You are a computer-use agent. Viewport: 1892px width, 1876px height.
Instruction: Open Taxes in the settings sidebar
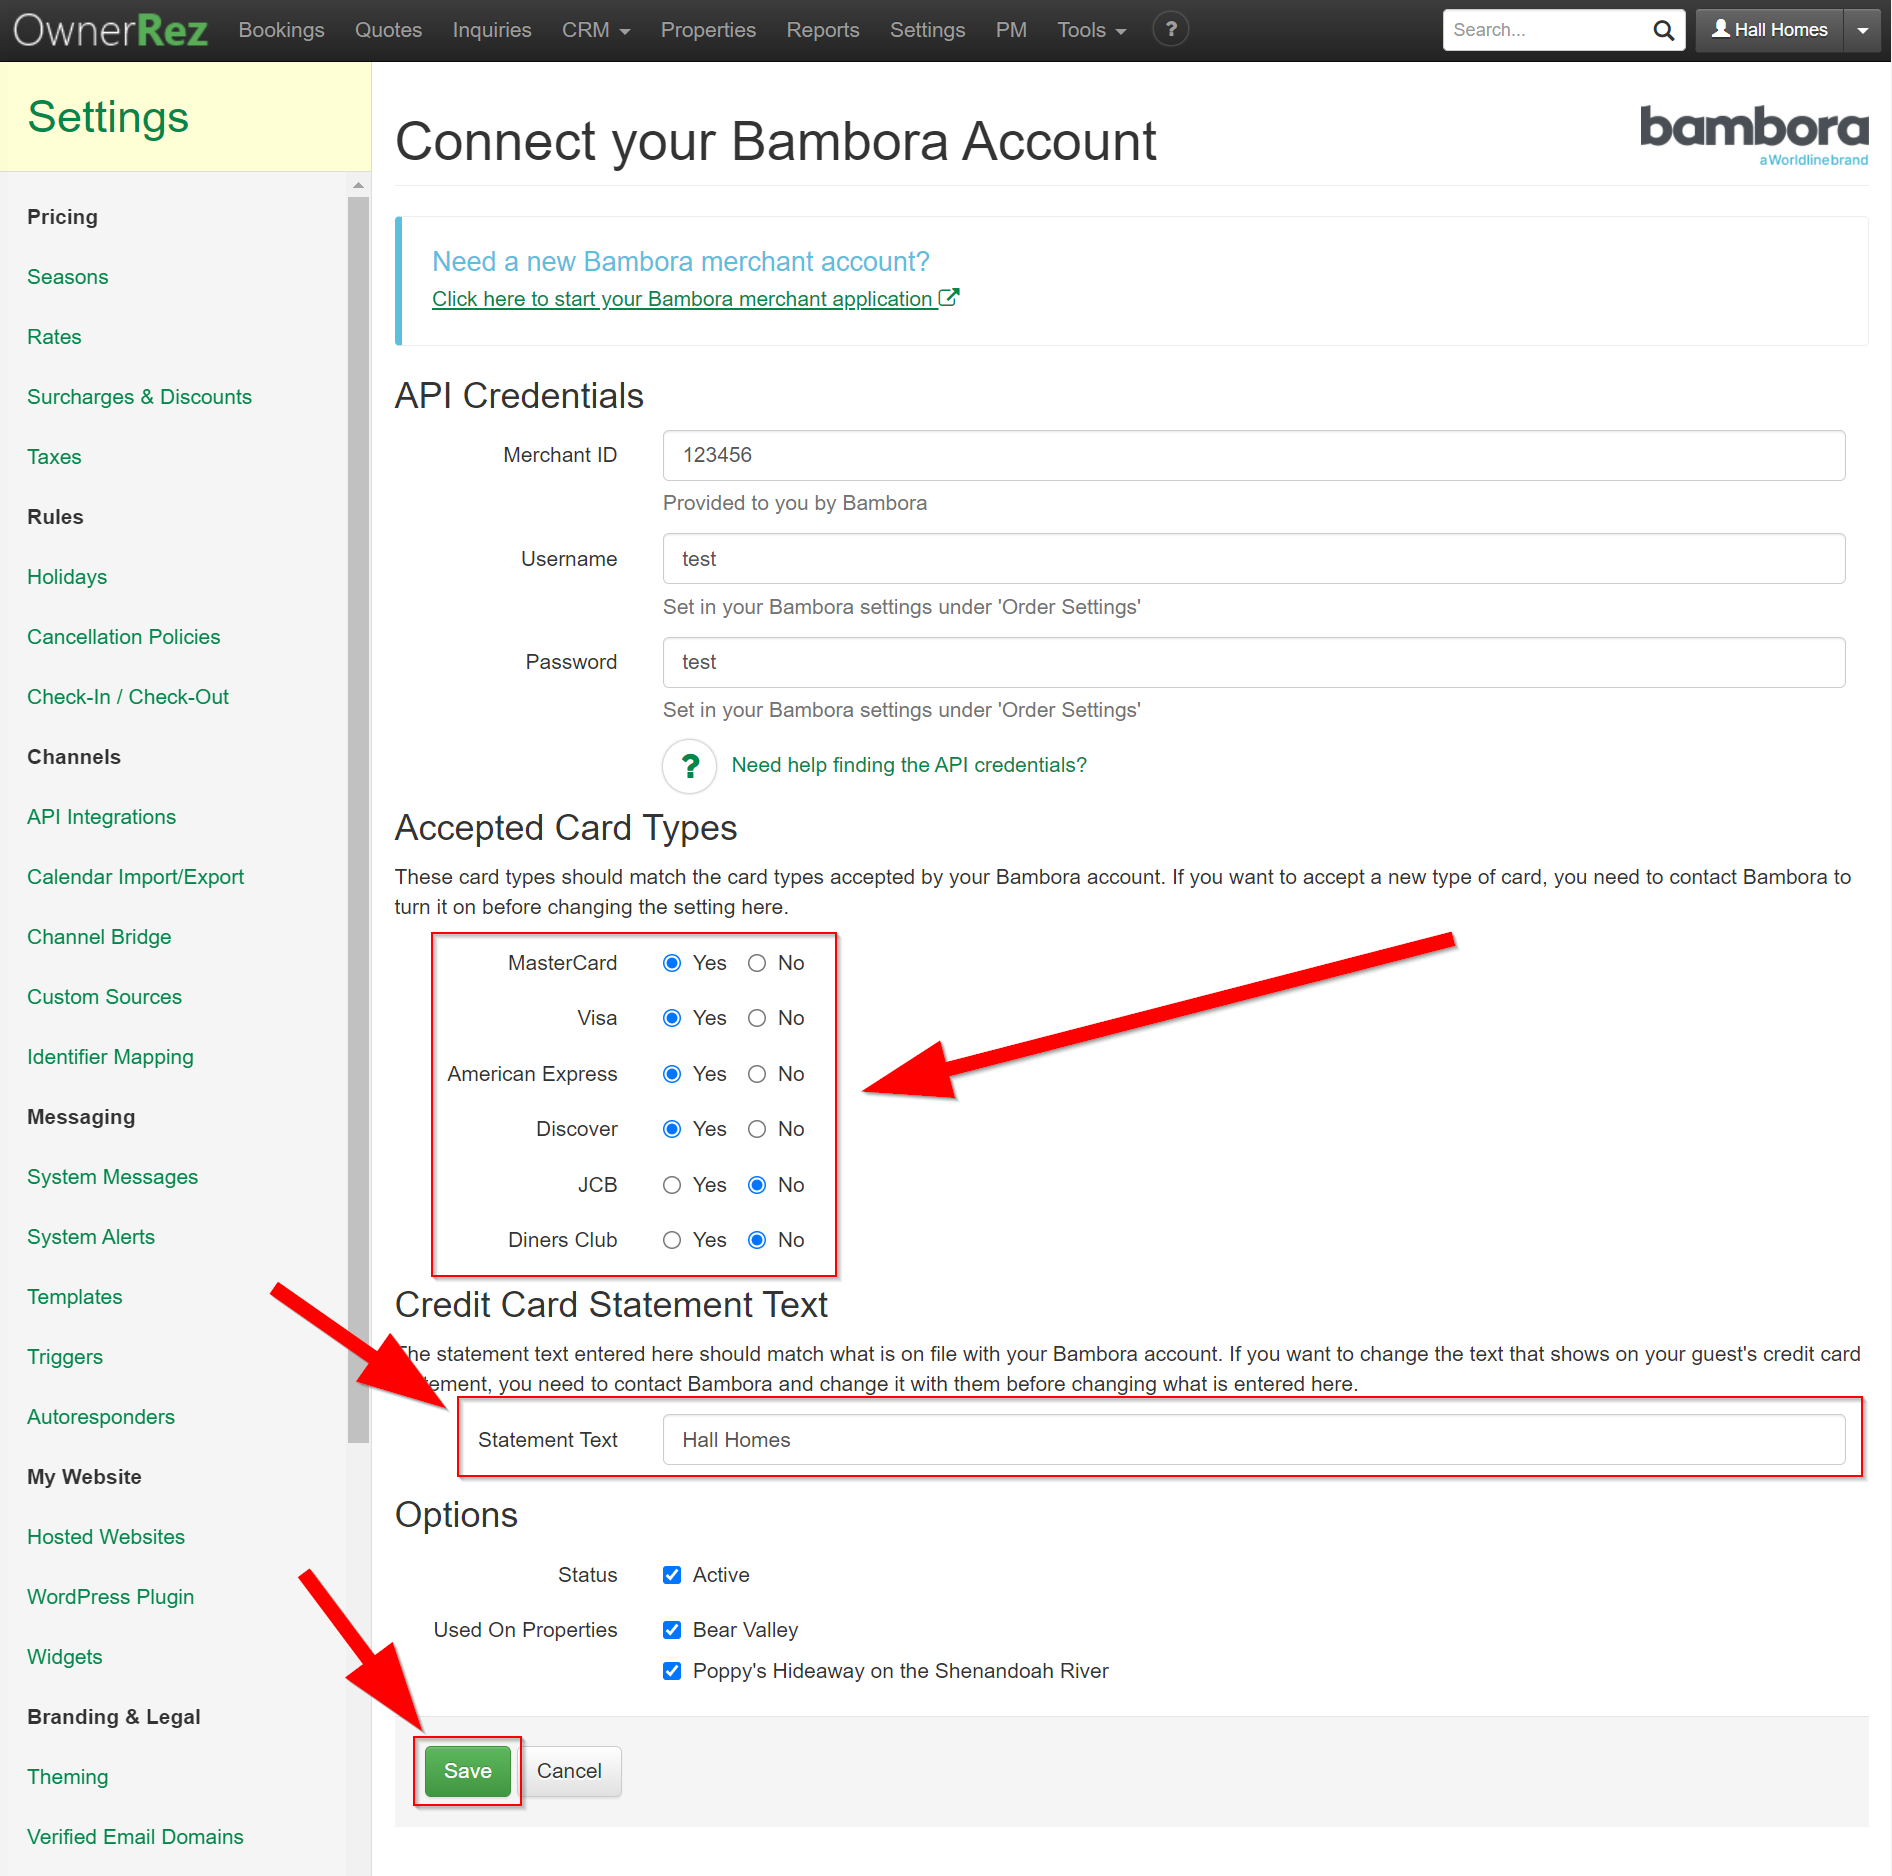54,457
